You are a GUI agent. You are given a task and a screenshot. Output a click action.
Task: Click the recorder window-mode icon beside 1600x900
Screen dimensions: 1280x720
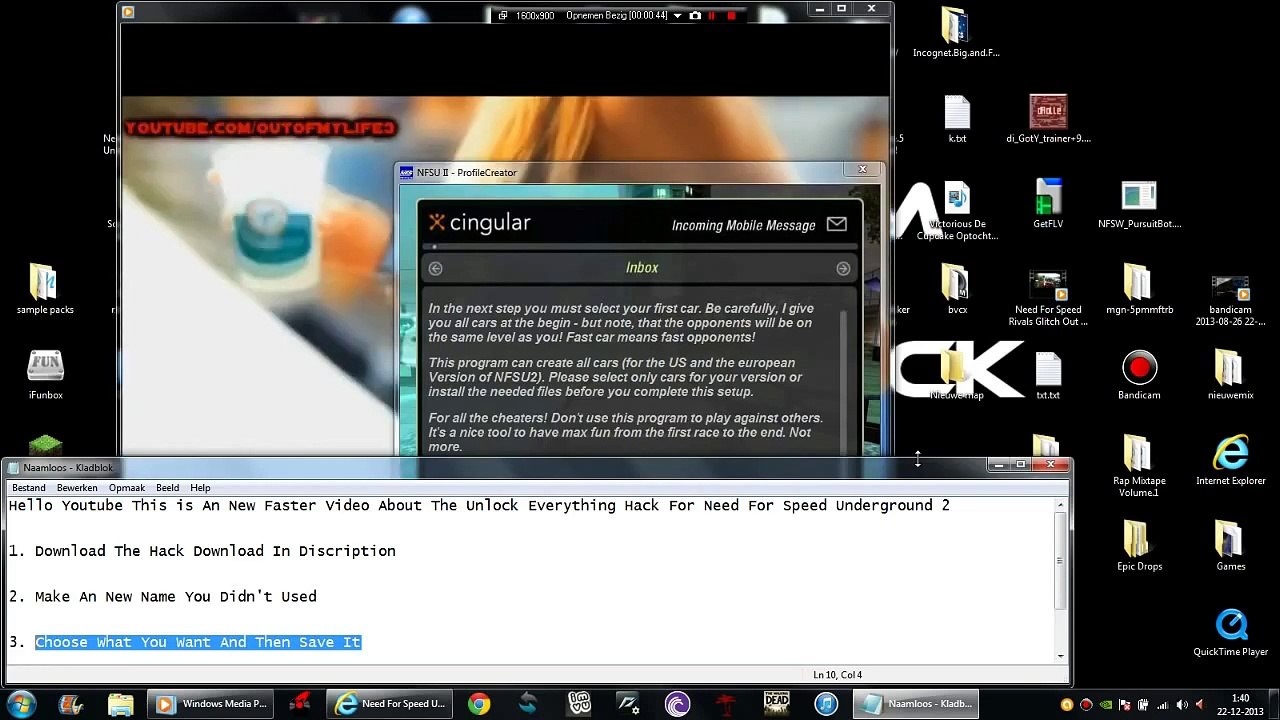point(503,16)
